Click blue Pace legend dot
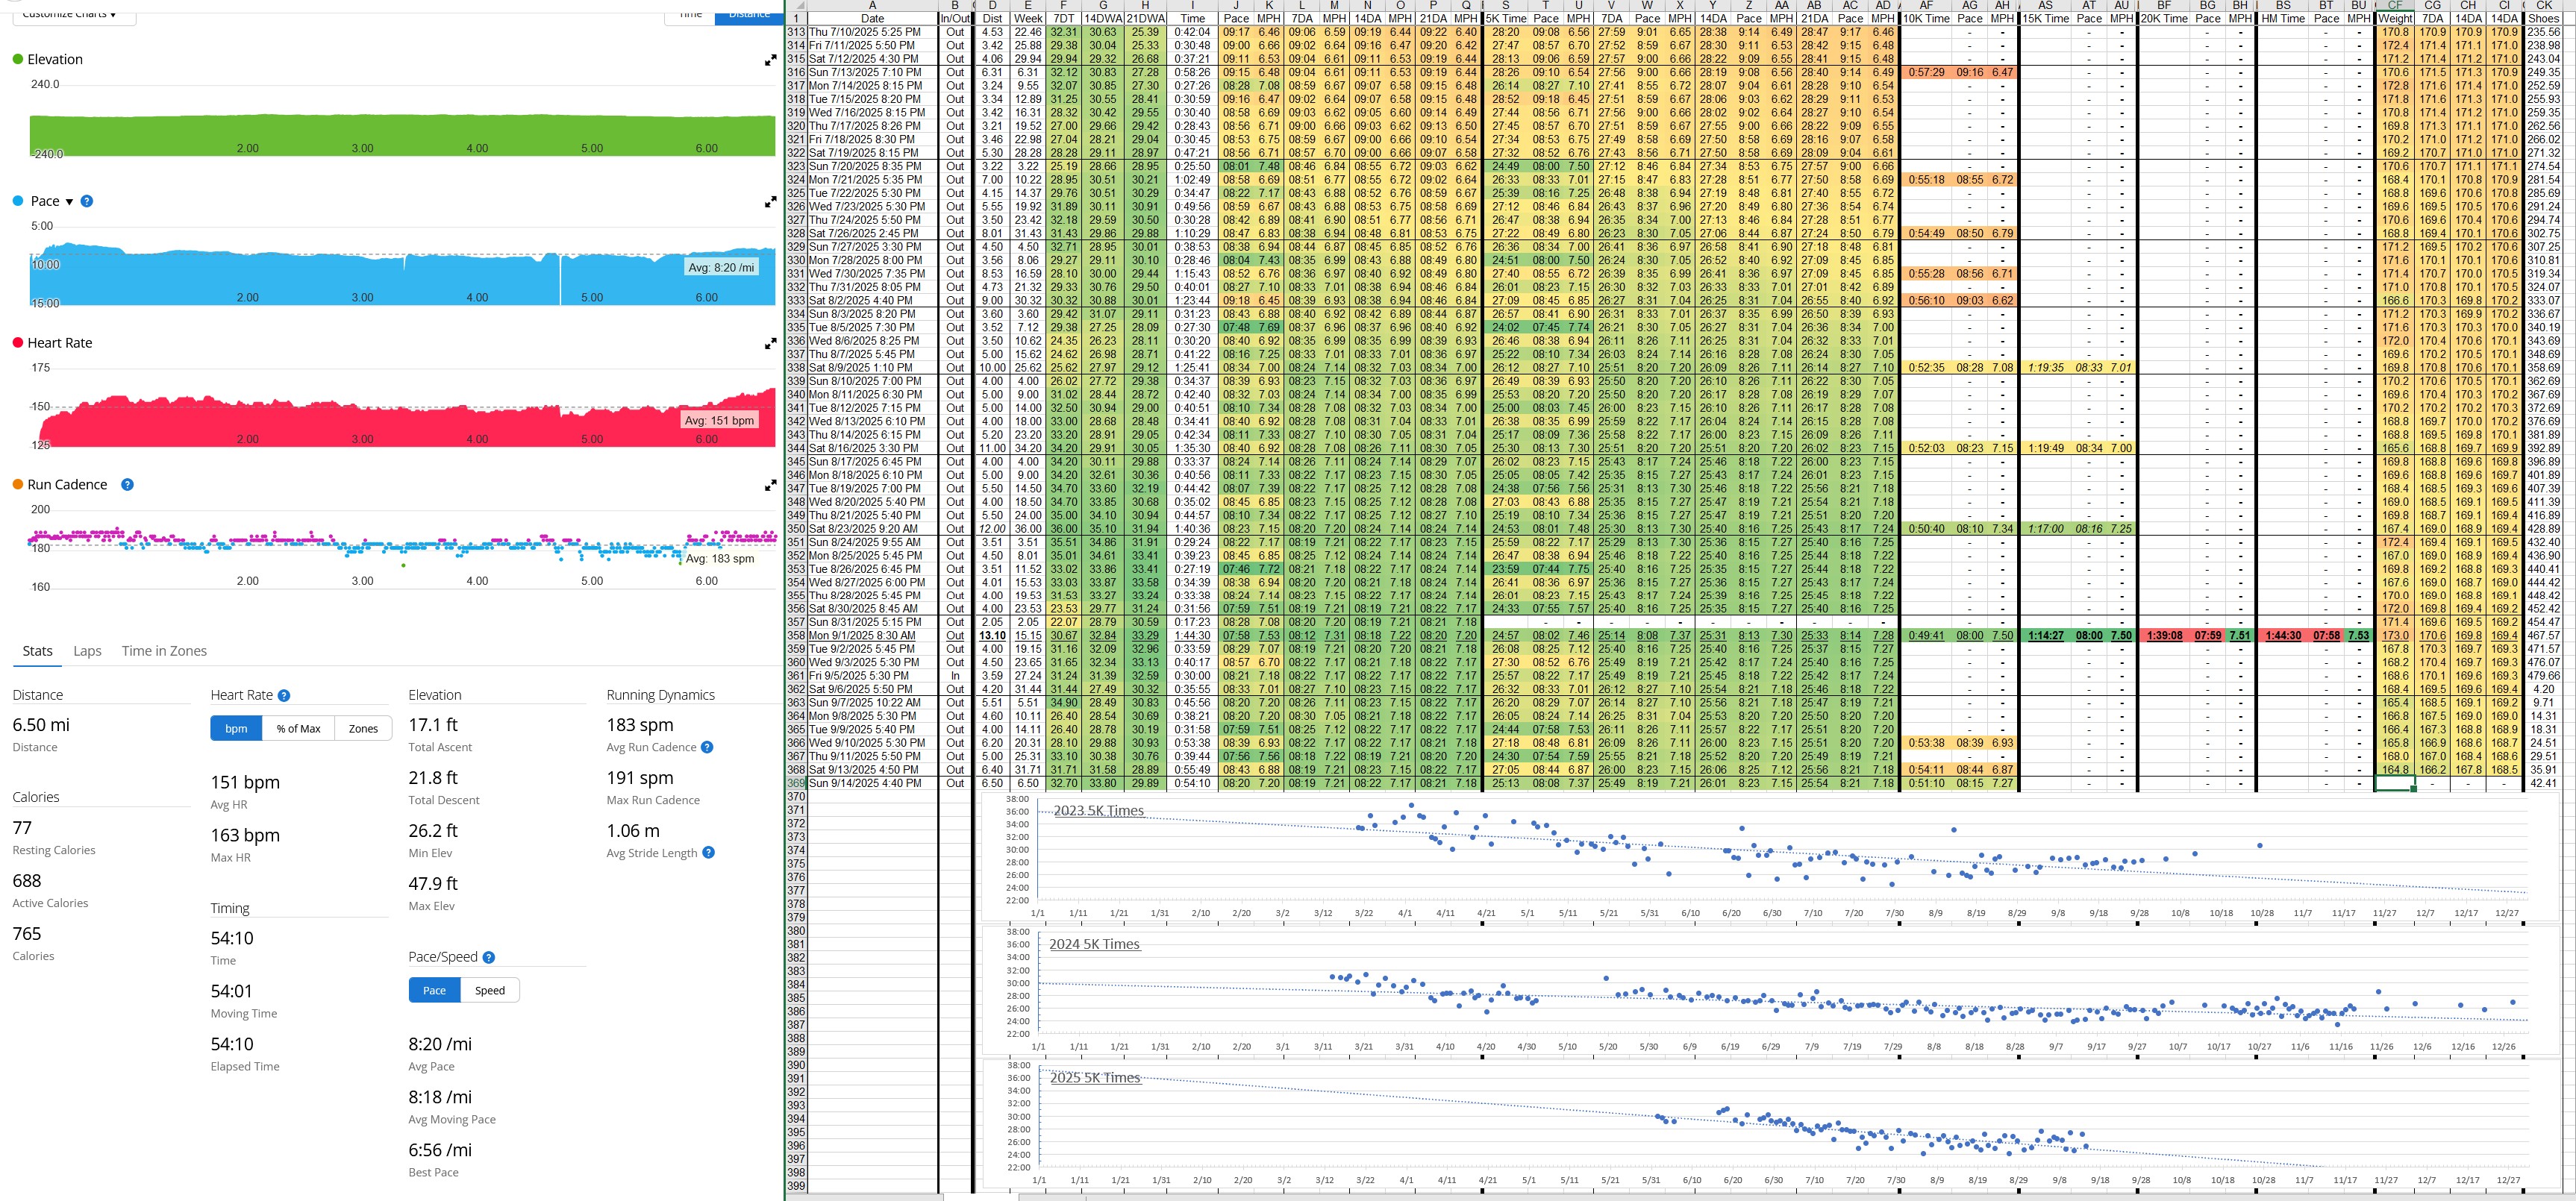 (x=17, y=201)
